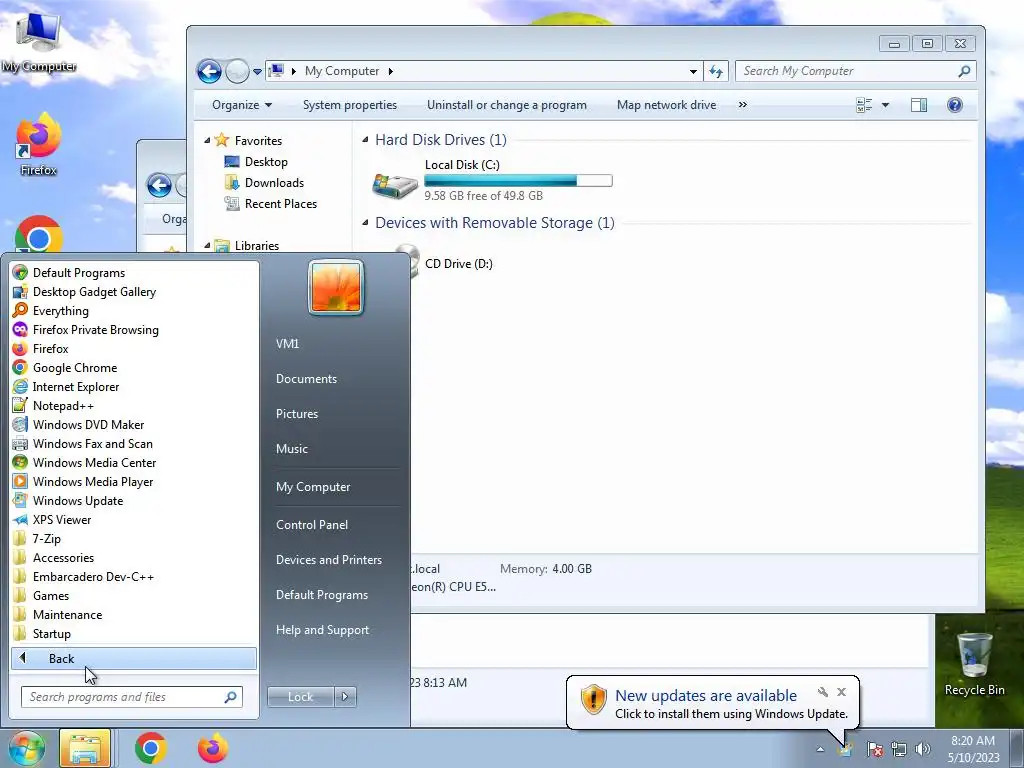Expand Embarcadero Dev-C++ folder
The height and width of the screenshot is (768, 1024).
click(x=84, y=577)
